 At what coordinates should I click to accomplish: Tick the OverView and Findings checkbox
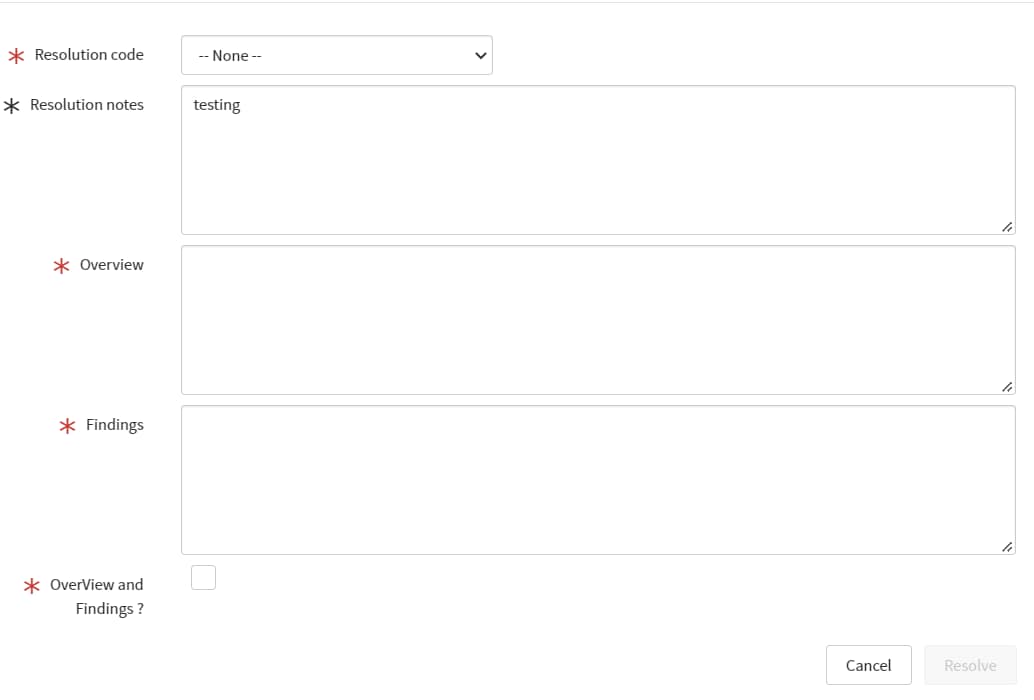coord(203,577)
